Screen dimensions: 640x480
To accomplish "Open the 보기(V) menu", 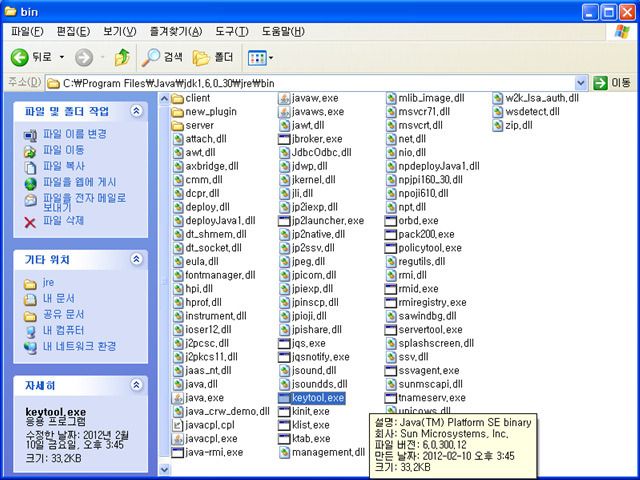I will pos(120,31).
